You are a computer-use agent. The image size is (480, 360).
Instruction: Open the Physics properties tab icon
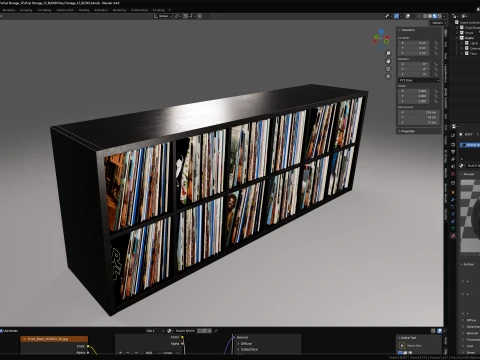pos(453,214)
